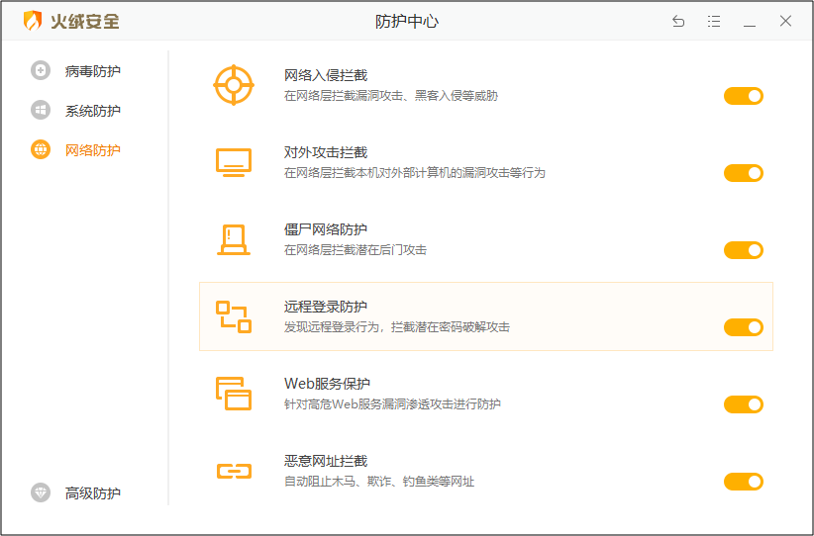Open 恶意网址拦截 settings title

pyautogui.click(x=325, y=461)
